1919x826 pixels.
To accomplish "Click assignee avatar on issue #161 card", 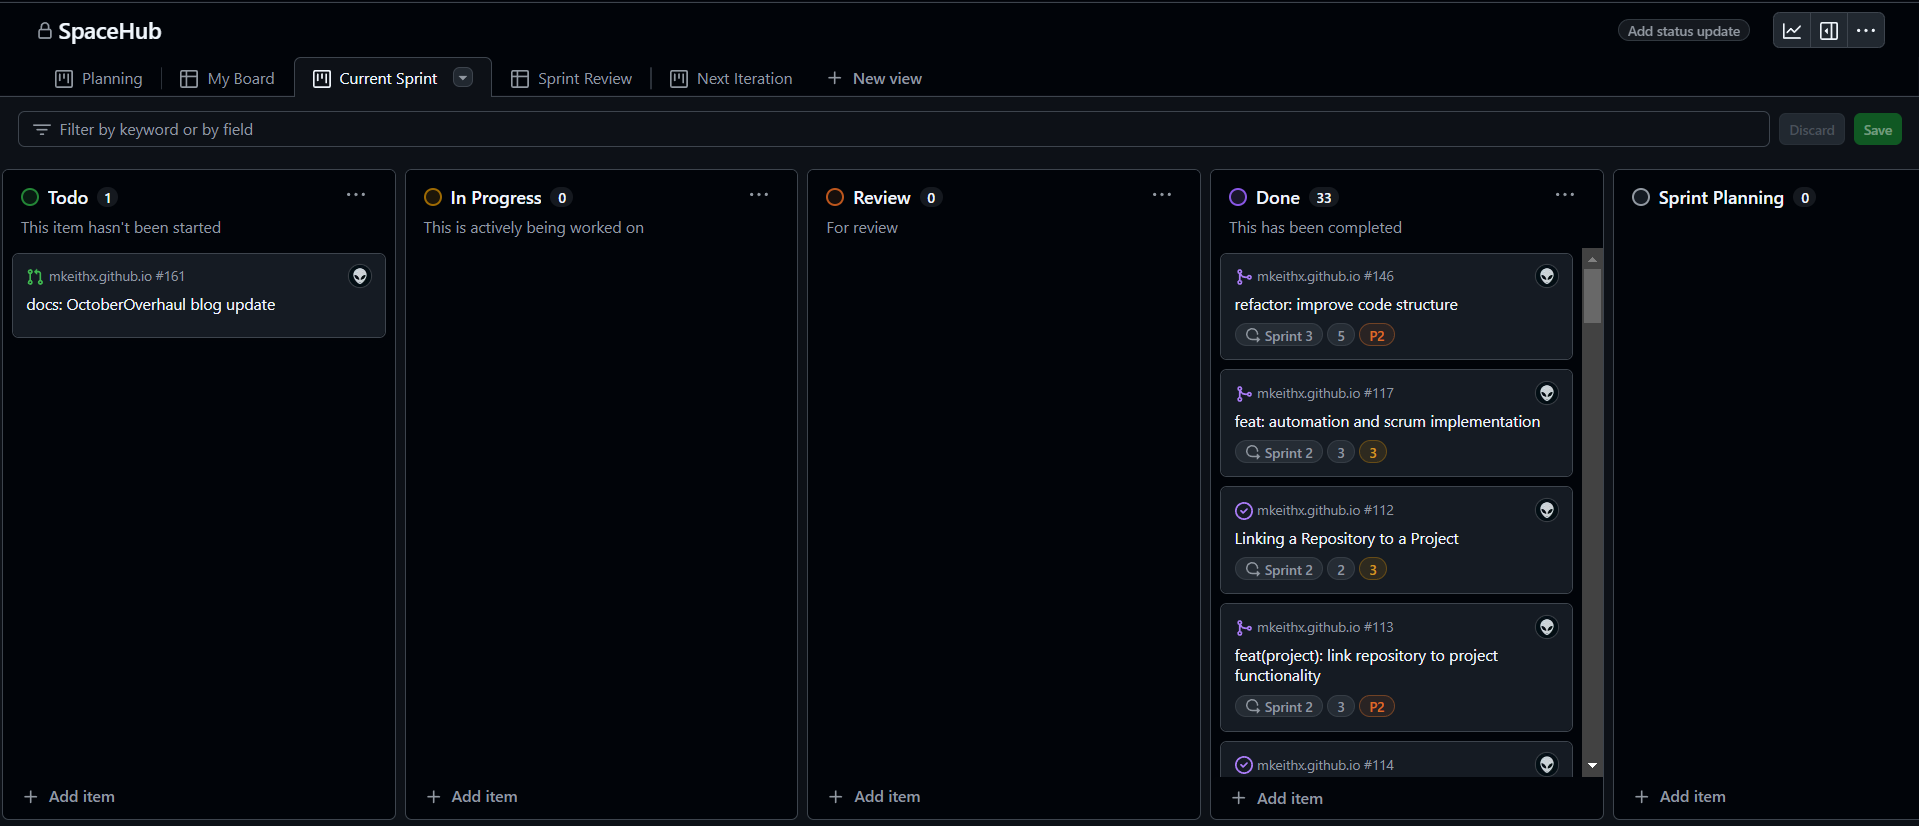I will point(360,276).
